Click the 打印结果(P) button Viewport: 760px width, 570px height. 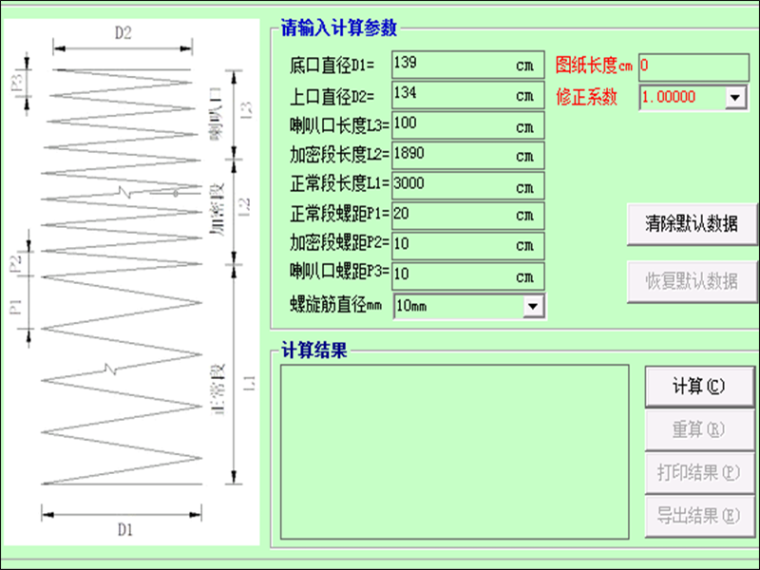tap(698, 473)
